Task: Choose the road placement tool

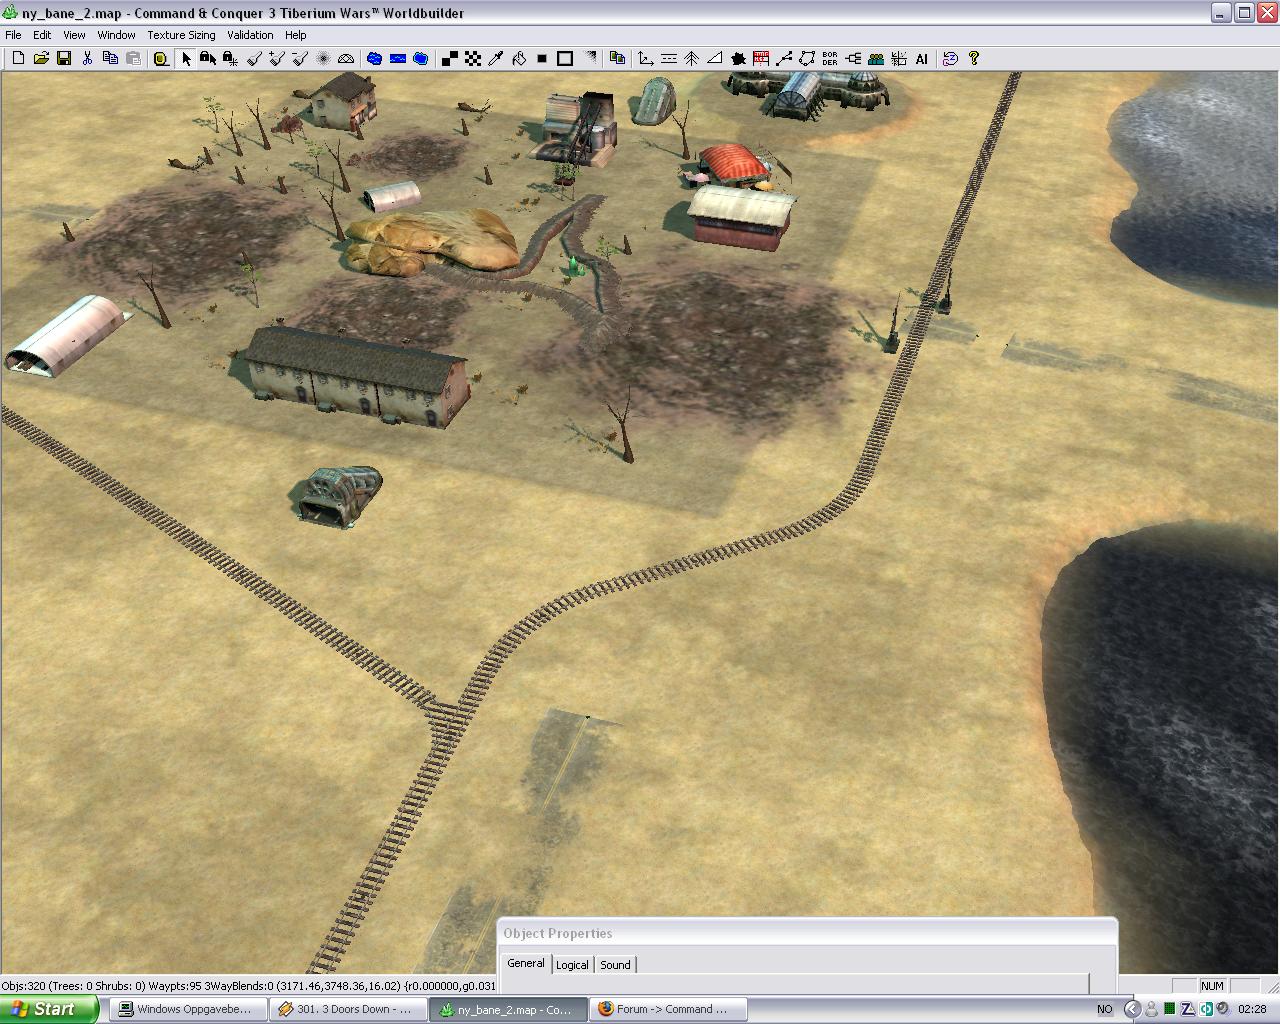Action: coord(668,59)
